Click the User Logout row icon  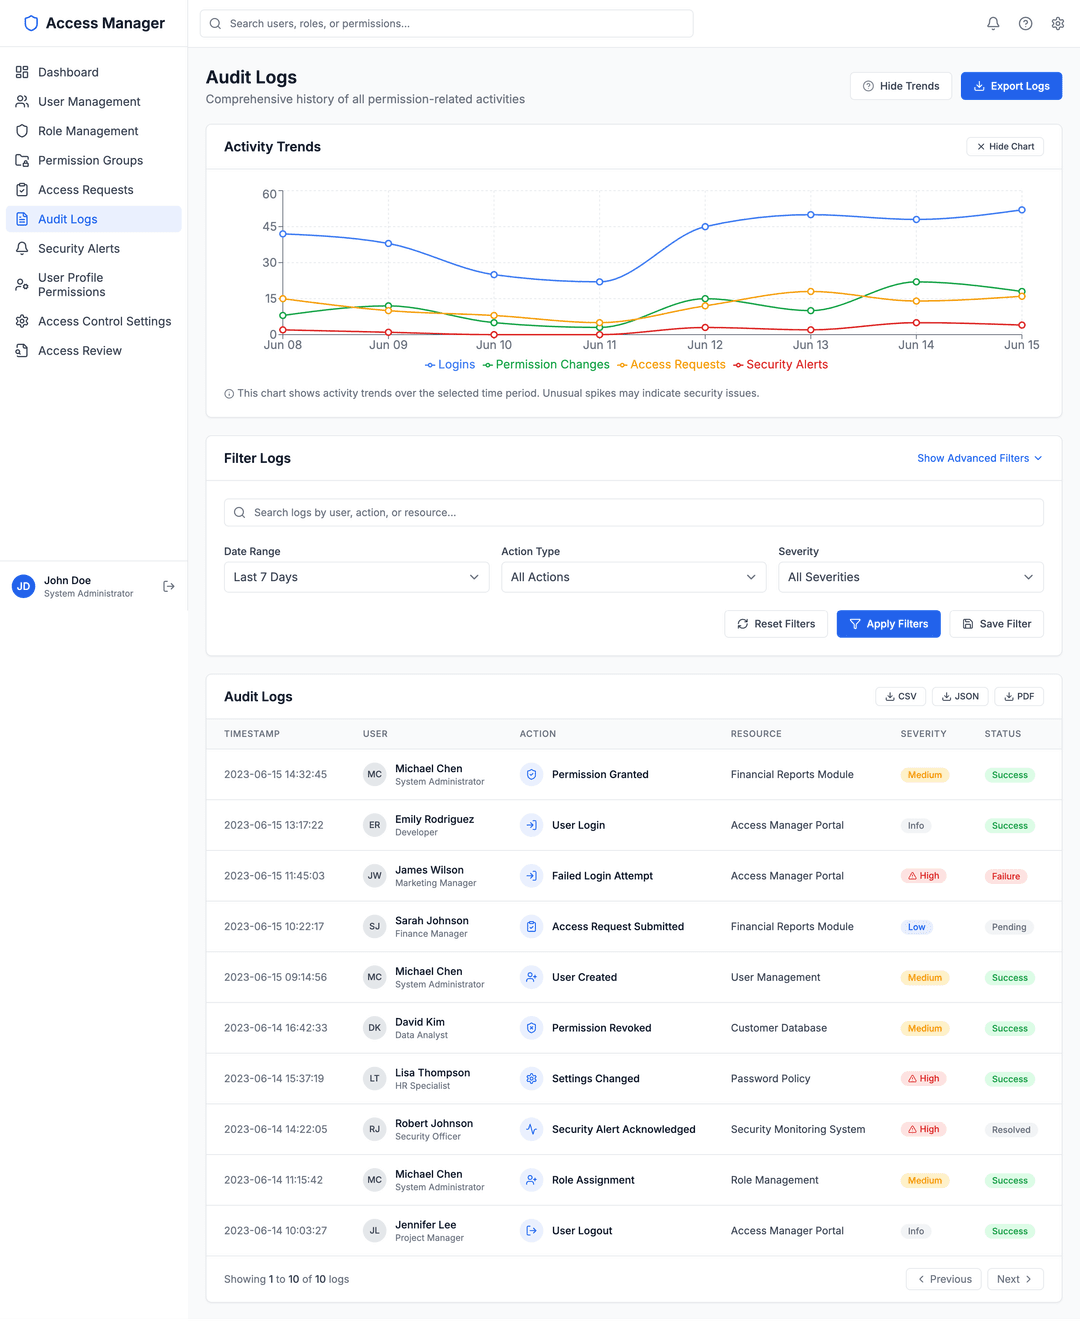point(531,1231)
